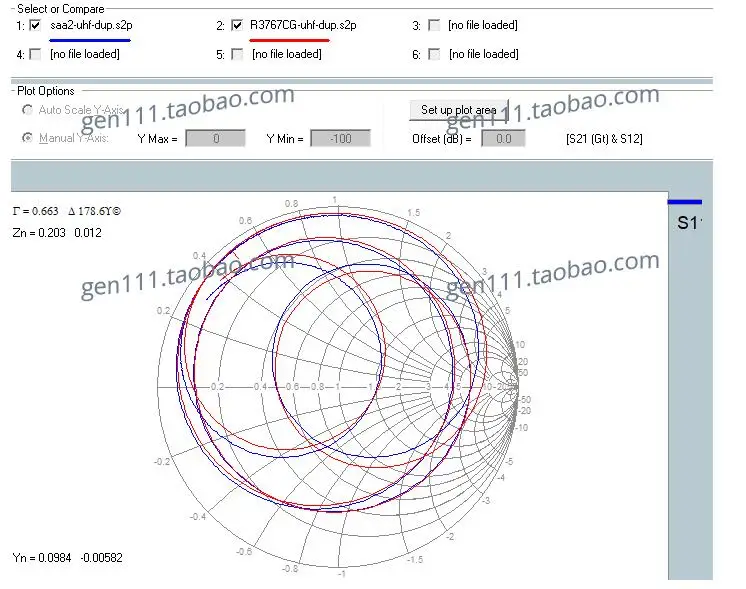Uncheck file 1 saa2-uhf-dup.s2p checkbox
Screen dimensions: 746x589
(x=35, y=25)
